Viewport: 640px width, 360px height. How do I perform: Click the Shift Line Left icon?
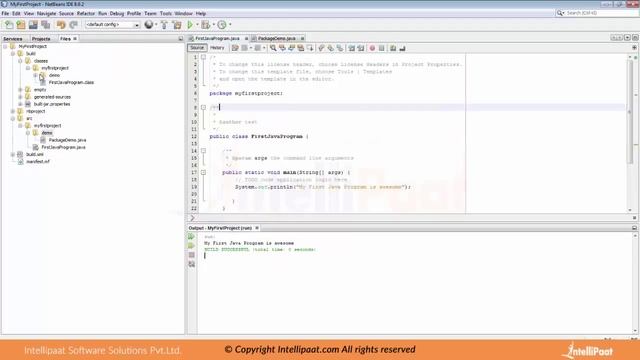tap(351, 48)
